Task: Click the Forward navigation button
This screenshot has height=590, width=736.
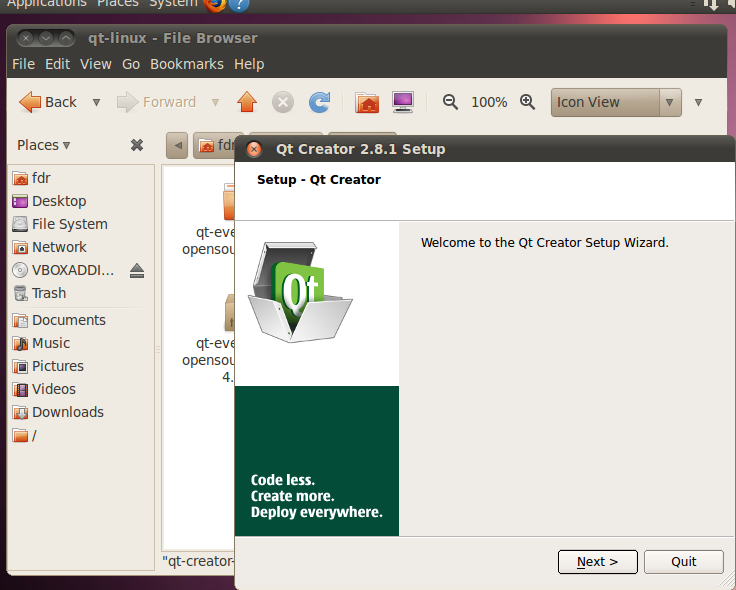Action: click(x=156, y=102)
